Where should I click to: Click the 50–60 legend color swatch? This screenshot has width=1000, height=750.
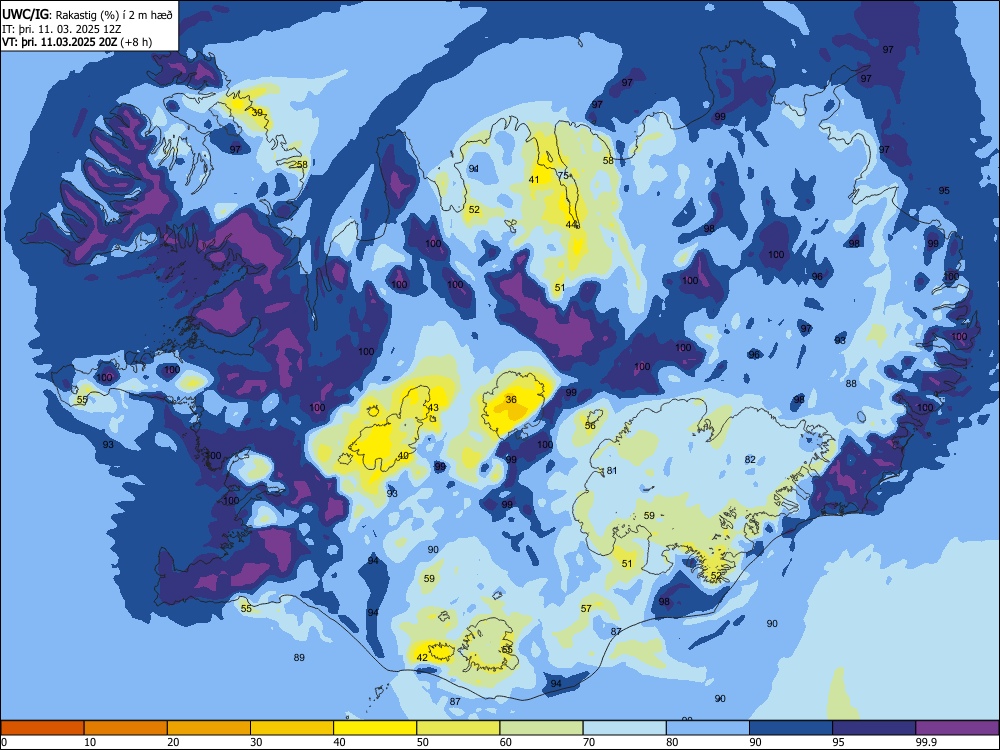[x=458, y=728]
